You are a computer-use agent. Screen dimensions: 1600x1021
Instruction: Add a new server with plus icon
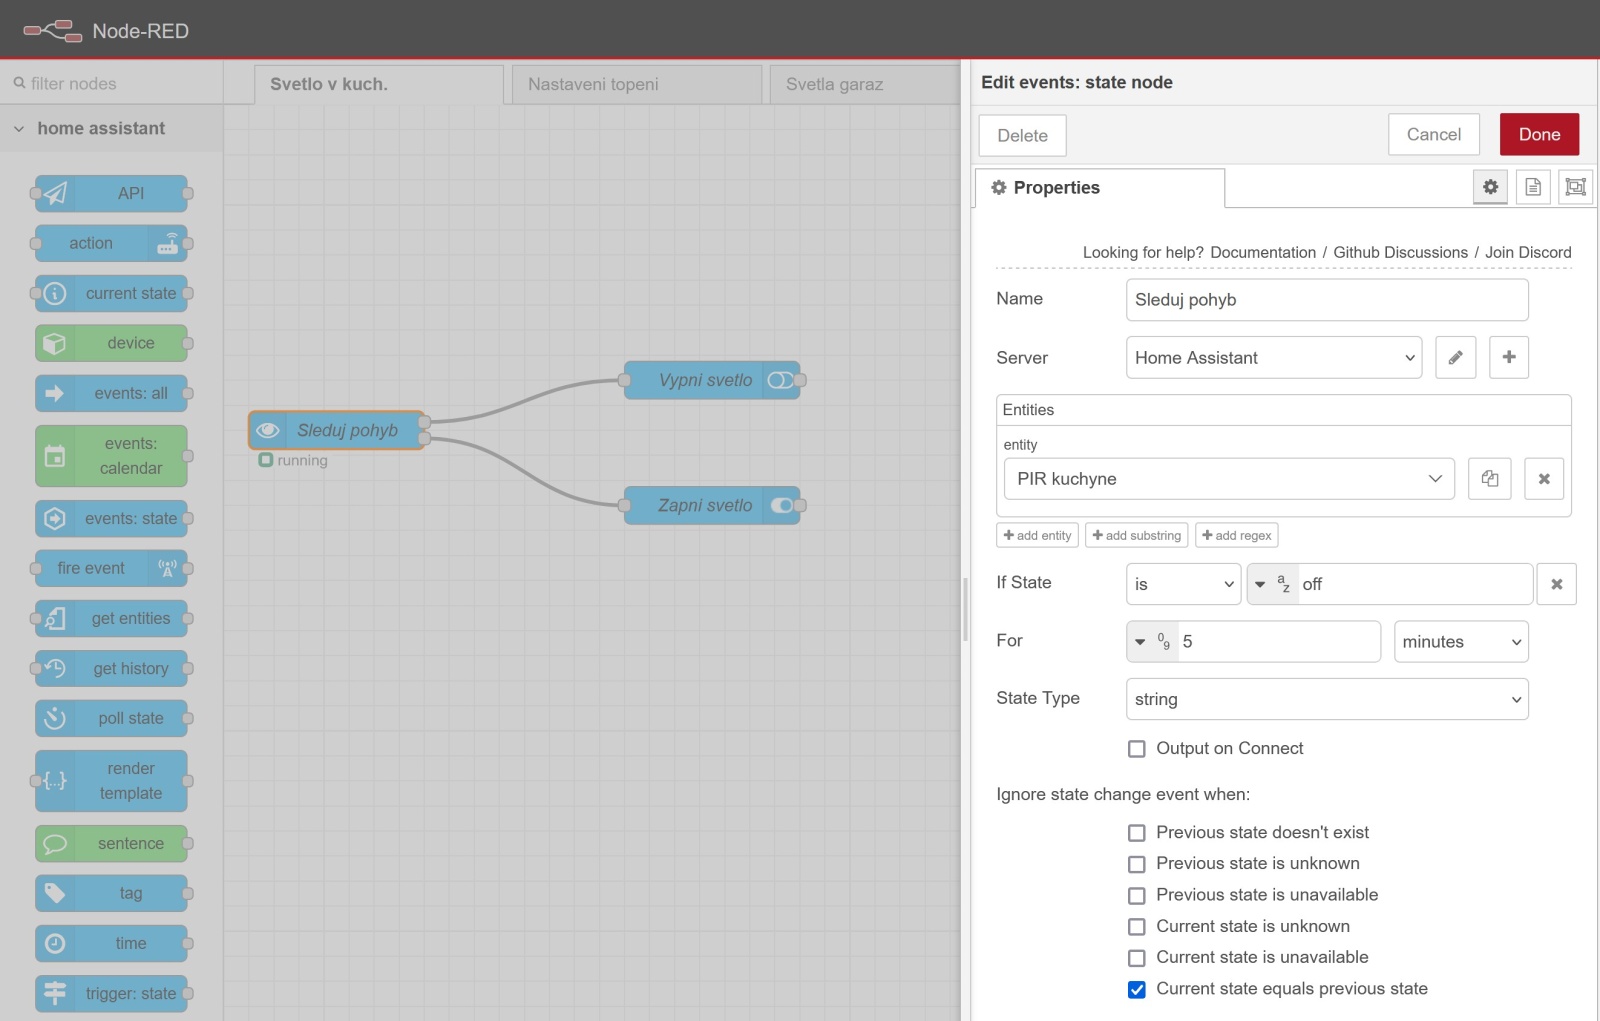click(x=1508, y=357)
